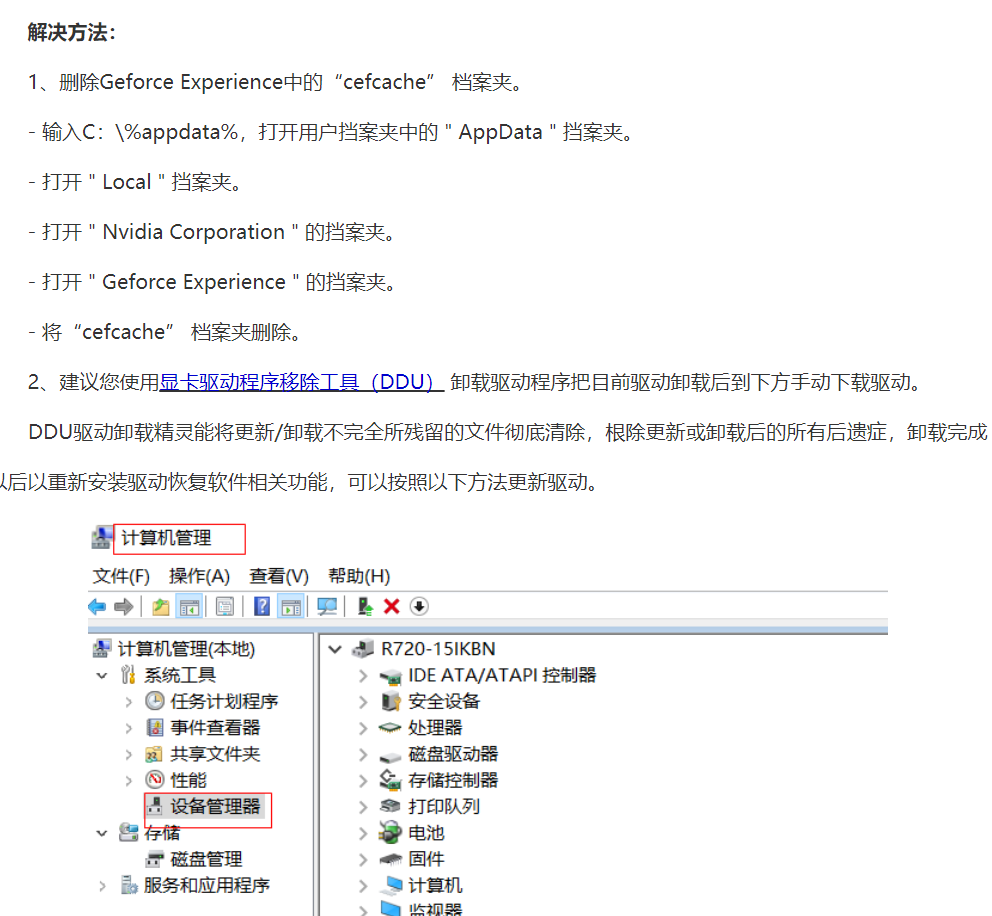Image resolution: width=992 pixels, height=916 pixels.
Task: Click the 安全设备 device icon
Action: 390,702
